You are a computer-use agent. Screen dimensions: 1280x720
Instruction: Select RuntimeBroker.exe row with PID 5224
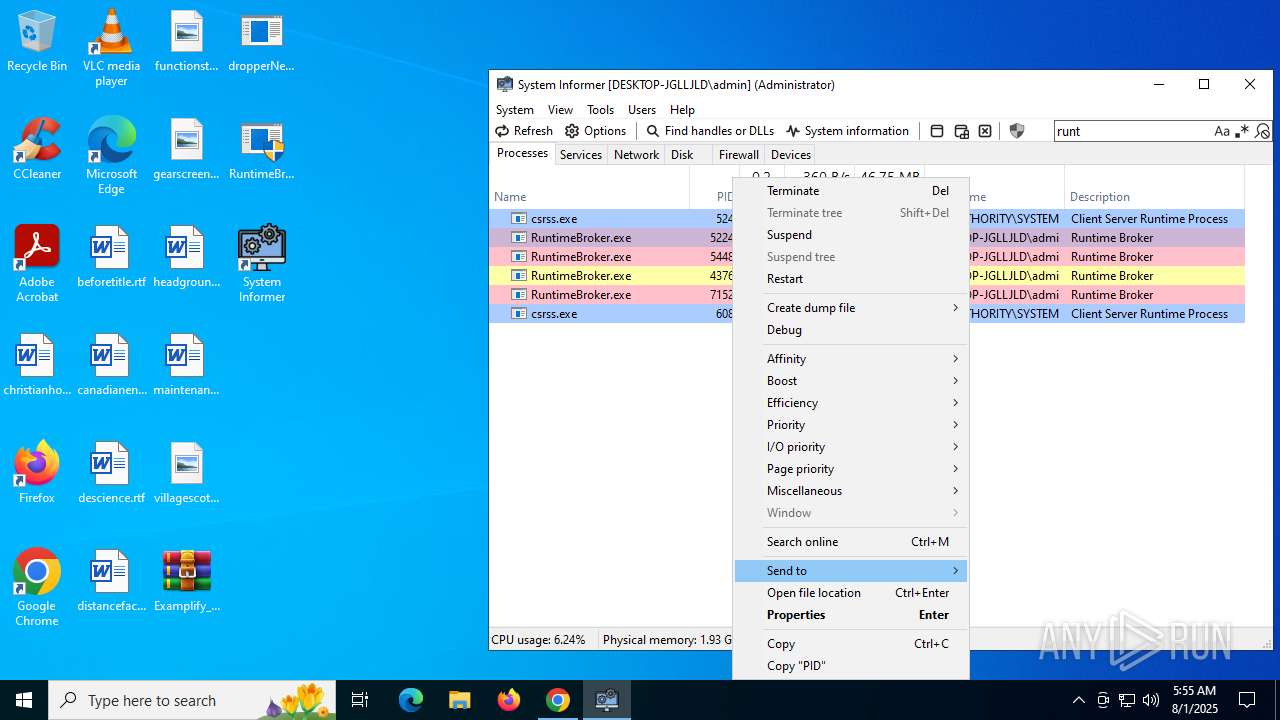(611, 238)
